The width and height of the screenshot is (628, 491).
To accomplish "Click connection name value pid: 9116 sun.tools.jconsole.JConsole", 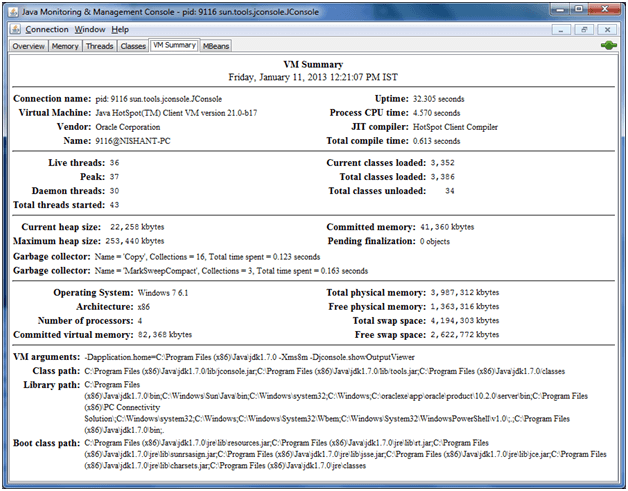I will [159, 99].
